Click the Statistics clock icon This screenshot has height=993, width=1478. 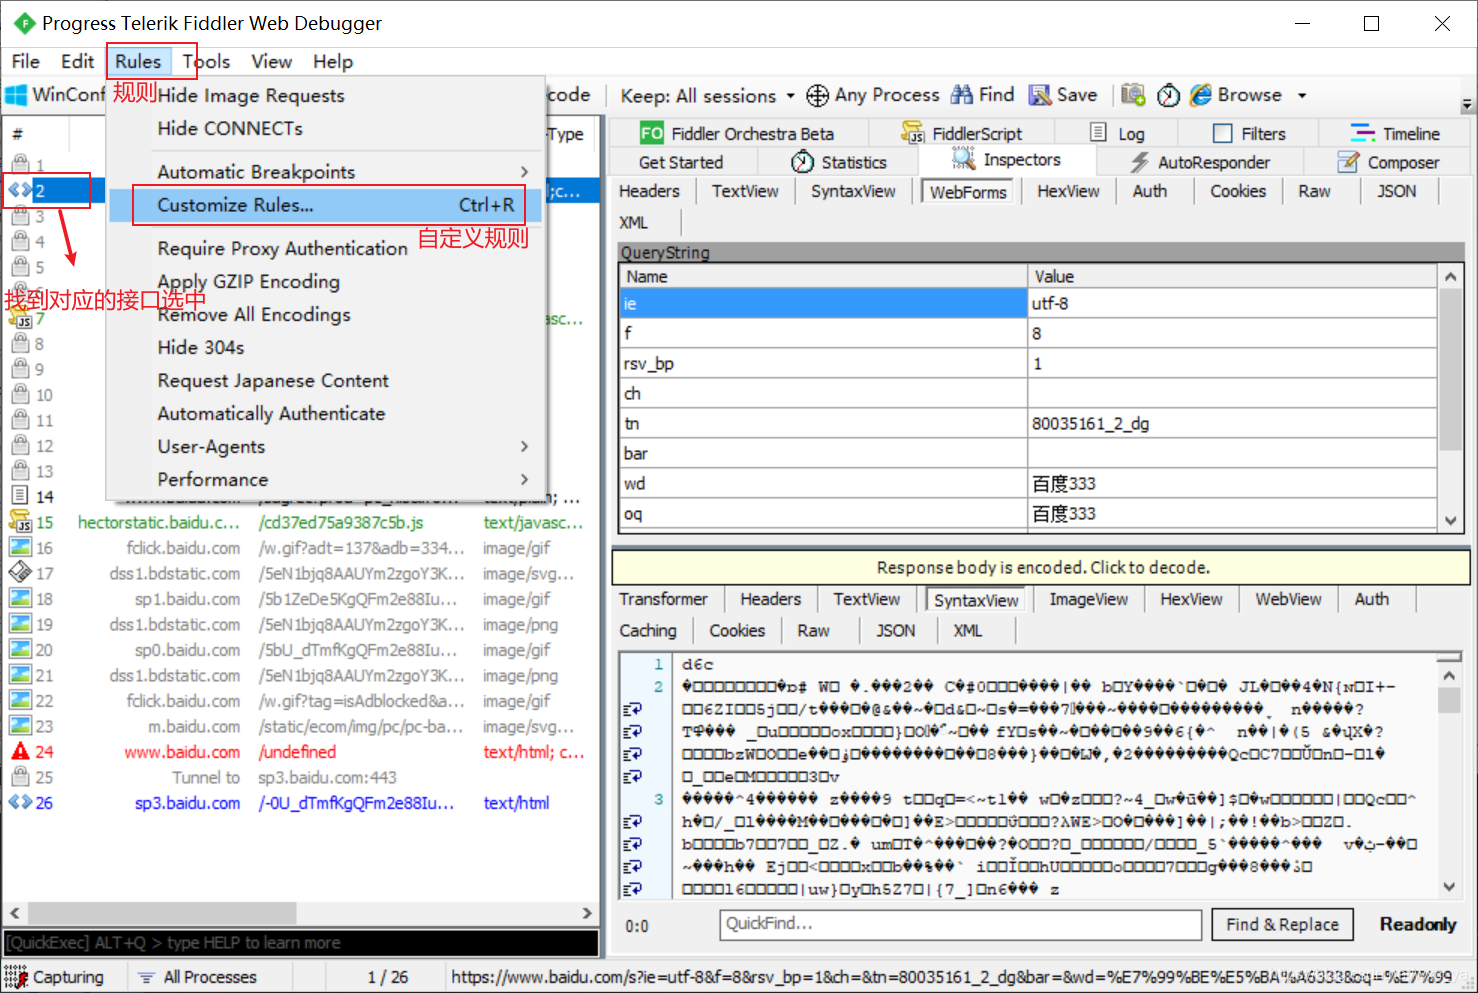[x=802, y=162]
